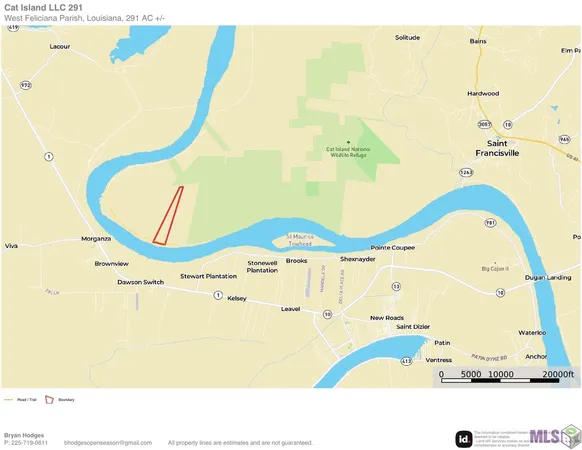Click the route 981 highway shield

[x=491, y=223]
